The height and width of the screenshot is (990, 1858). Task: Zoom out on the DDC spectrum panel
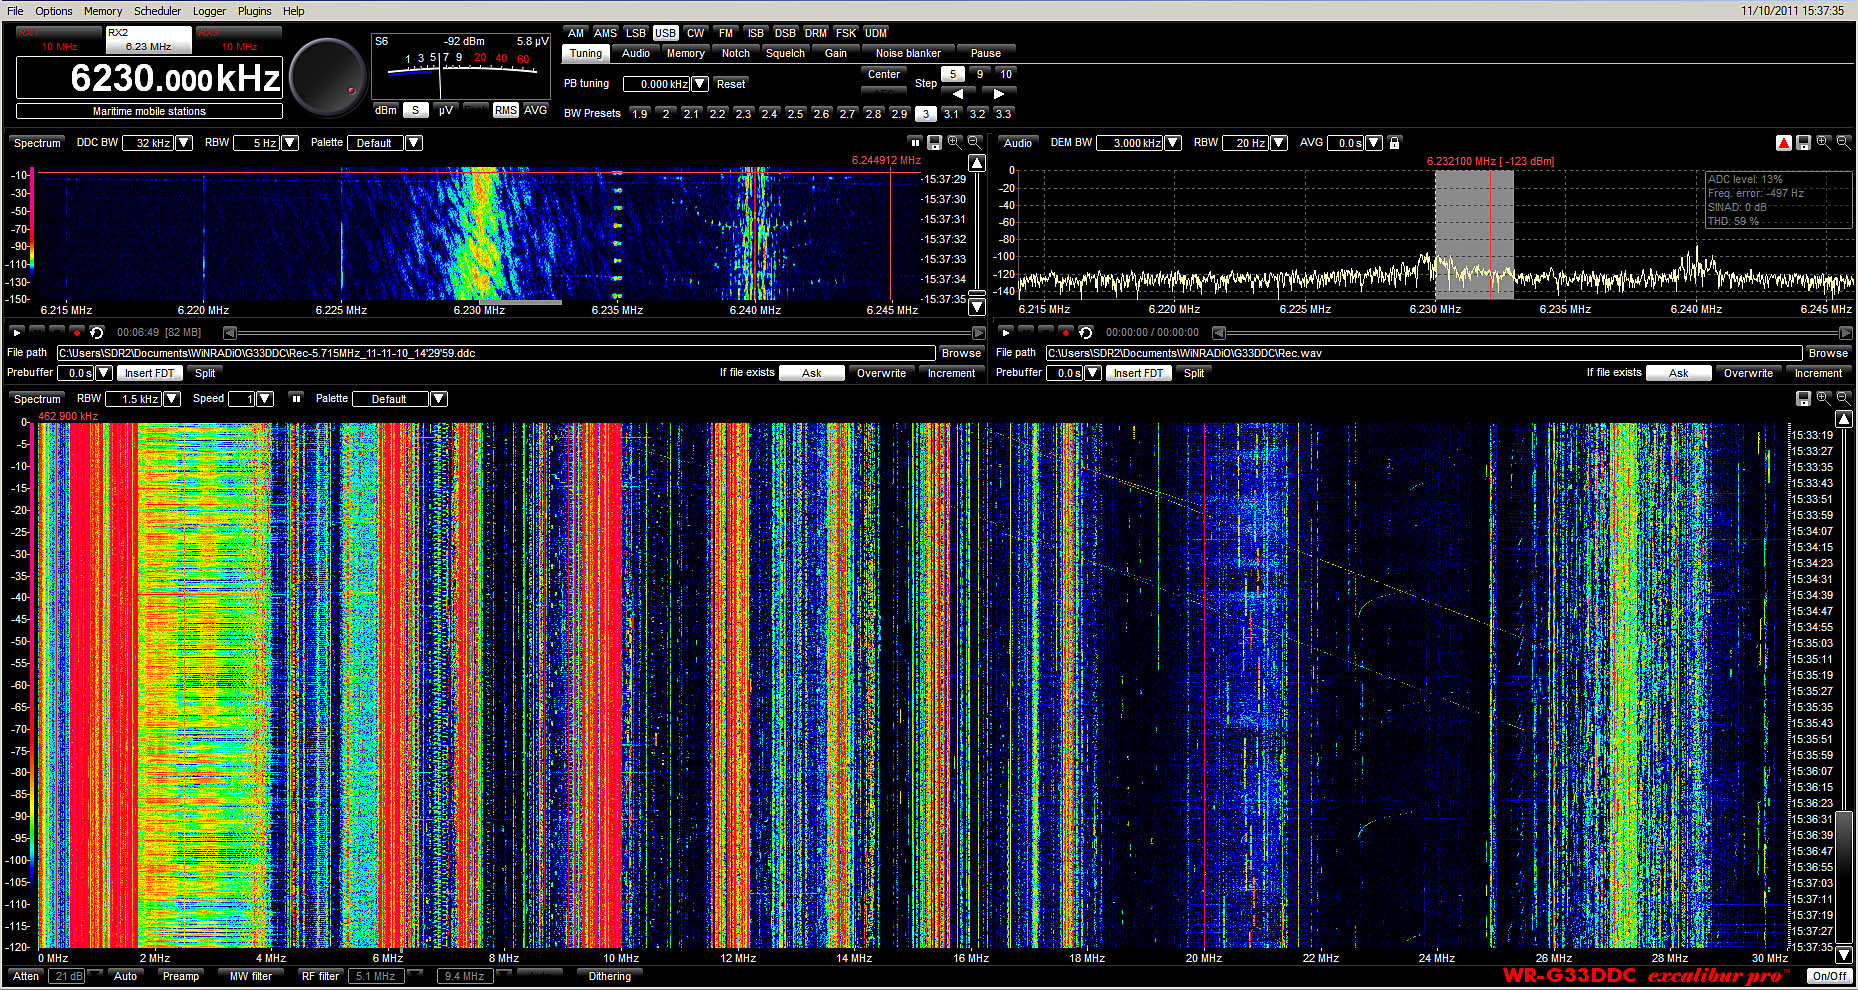click(974, 143)
